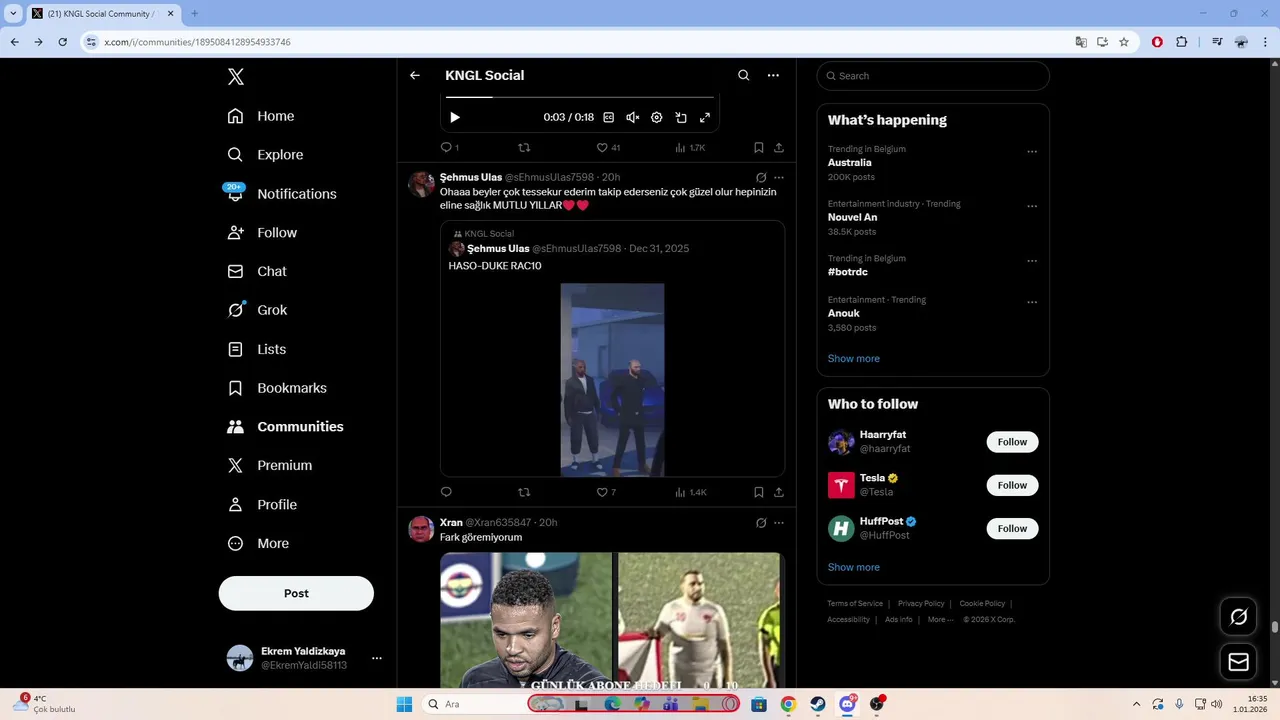This screenshot has width=1280, height=720.
Task: Open the Windows Start menu
Action: pos(404,704)
